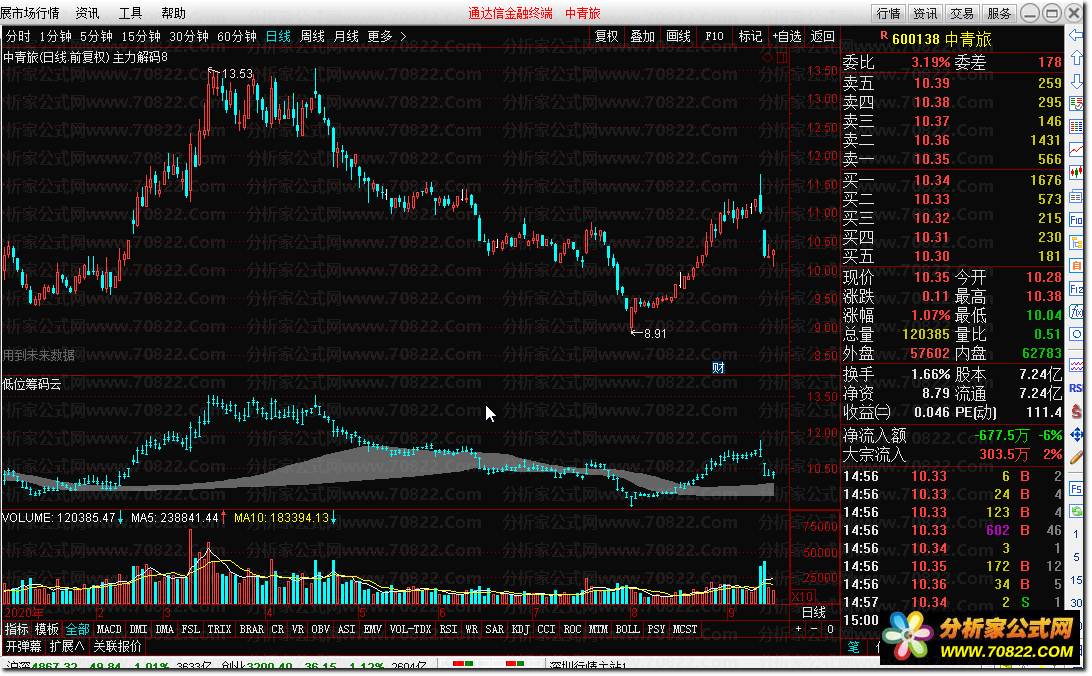Switch to 1分钟 period
This screenshot has height=676, width=1092.
[x=55, y=36]
